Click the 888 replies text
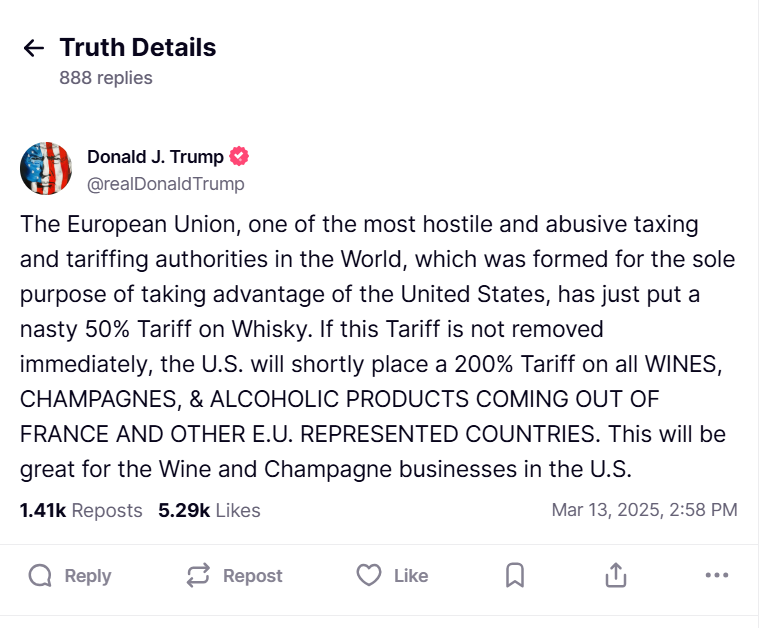The width and height of the screenshot is (779, 628). 105,77
